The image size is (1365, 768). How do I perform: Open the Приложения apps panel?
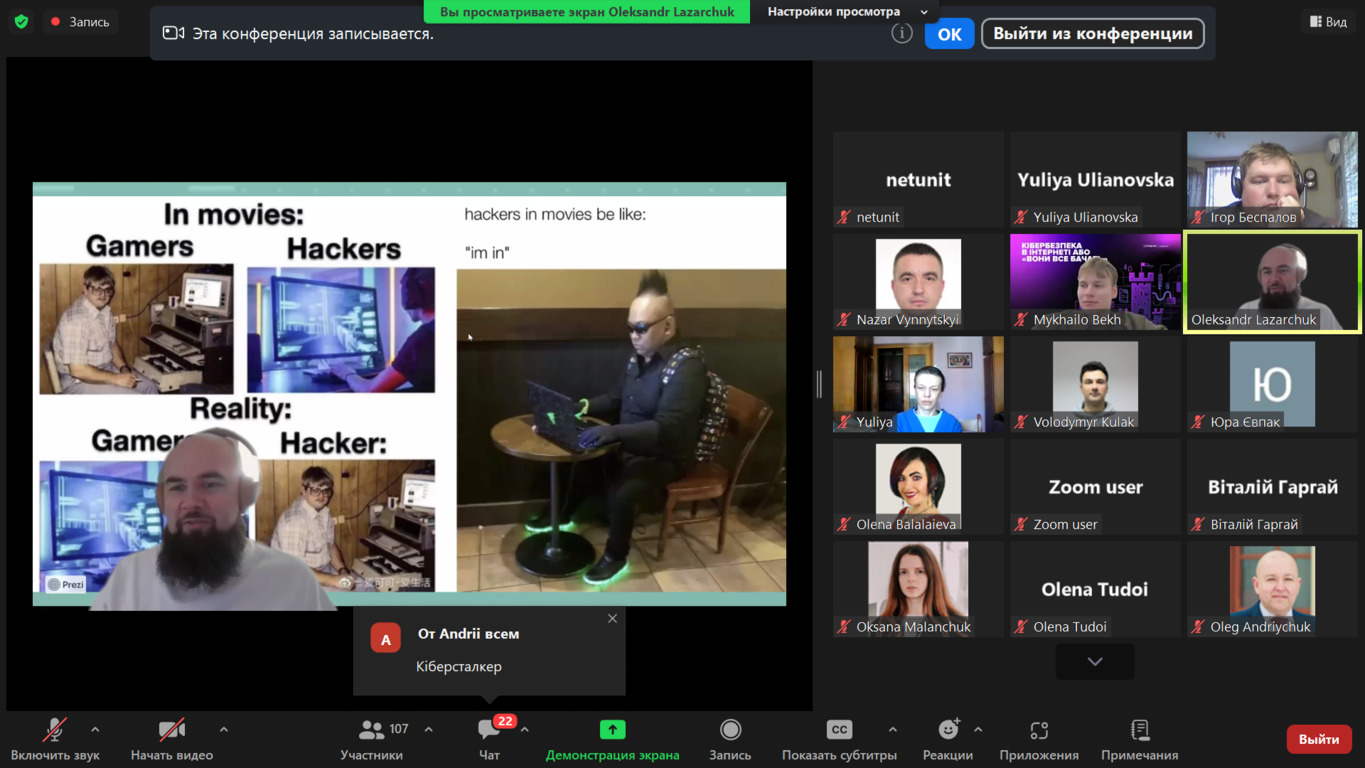coord(1039,740)
